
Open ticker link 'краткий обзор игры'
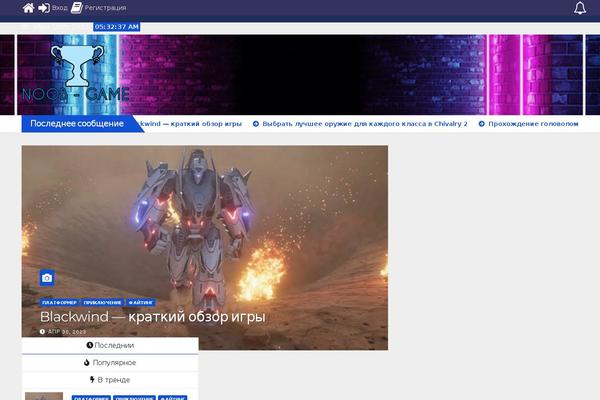pos(190,124)
